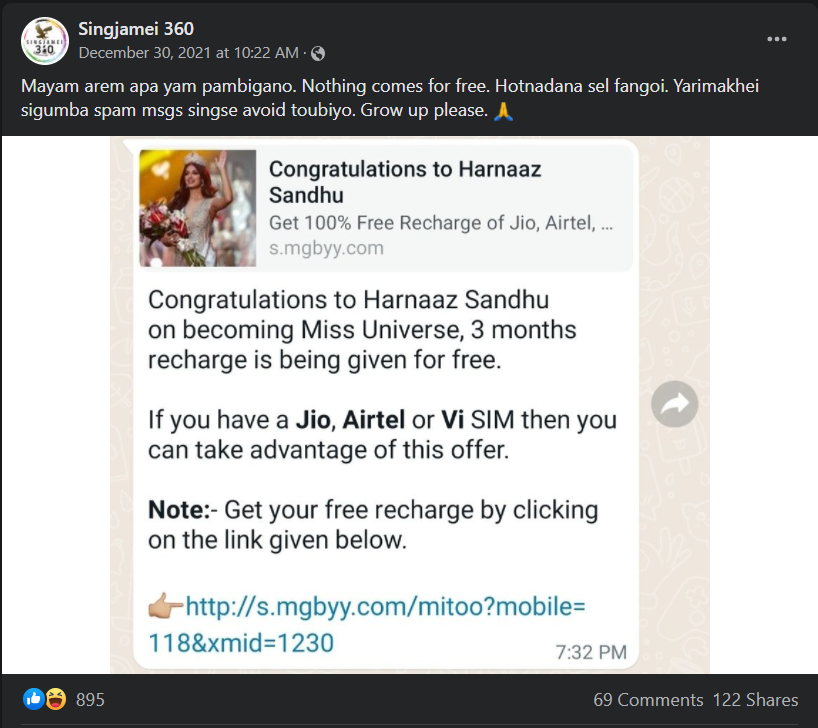818x728 pixels.
Task: Click the public audience globe icon
Action: click(318, 53)
